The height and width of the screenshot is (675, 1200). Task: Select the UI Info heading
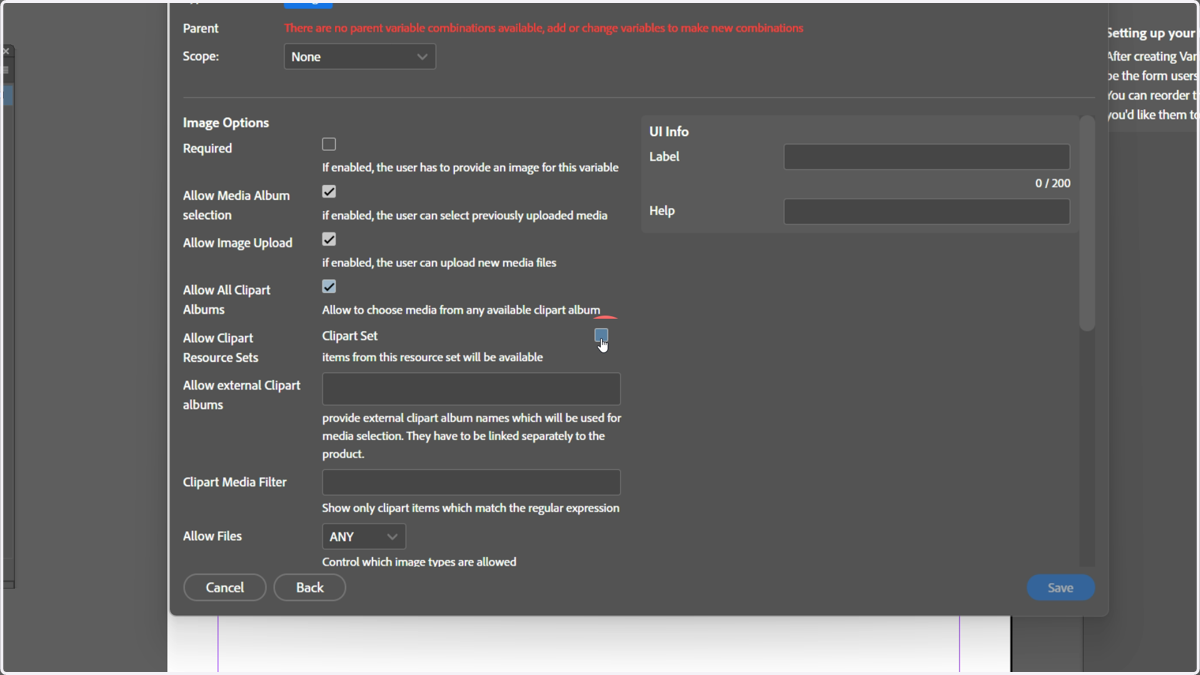coord(669,131)
